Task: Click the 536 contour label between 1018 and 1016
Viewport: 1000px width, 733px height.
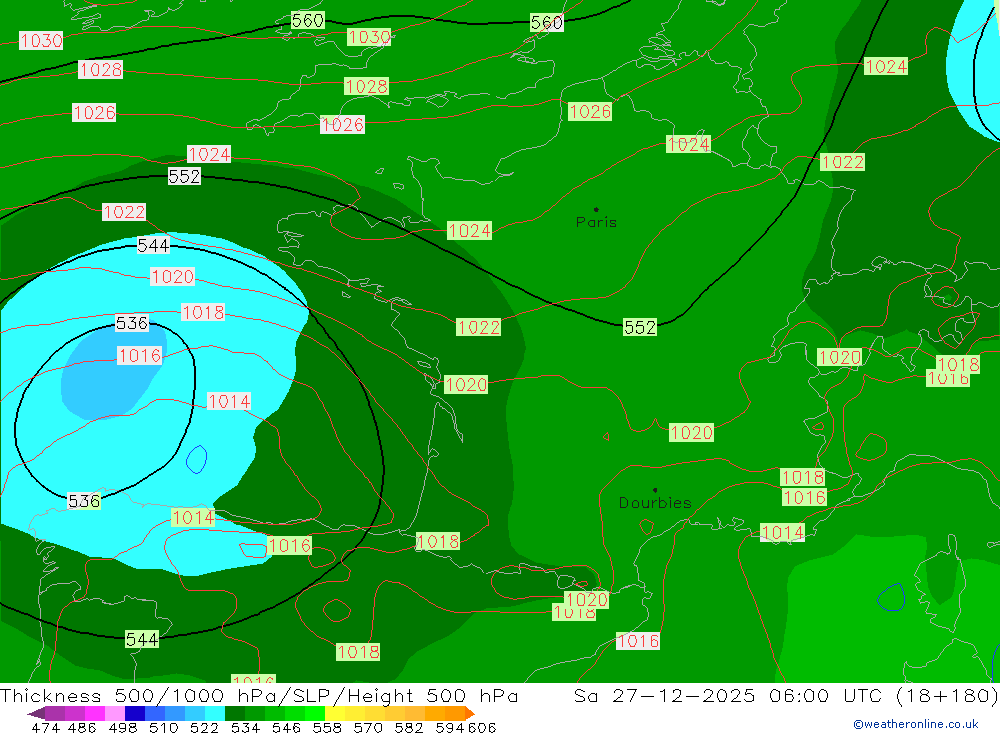Action: coord(132,323)
